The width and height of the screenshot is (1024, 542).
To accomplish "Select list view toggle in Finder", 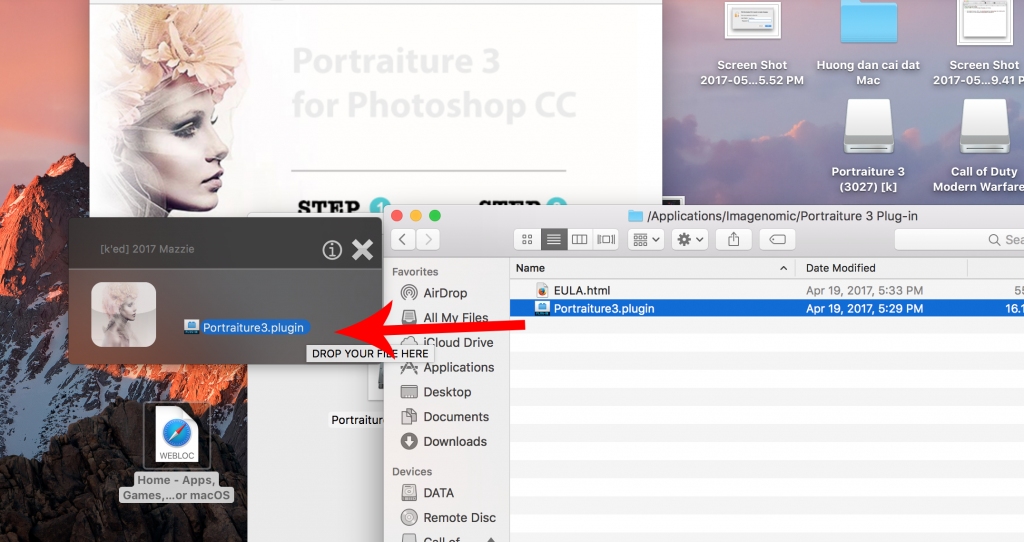I will click(x=553, y=240).
